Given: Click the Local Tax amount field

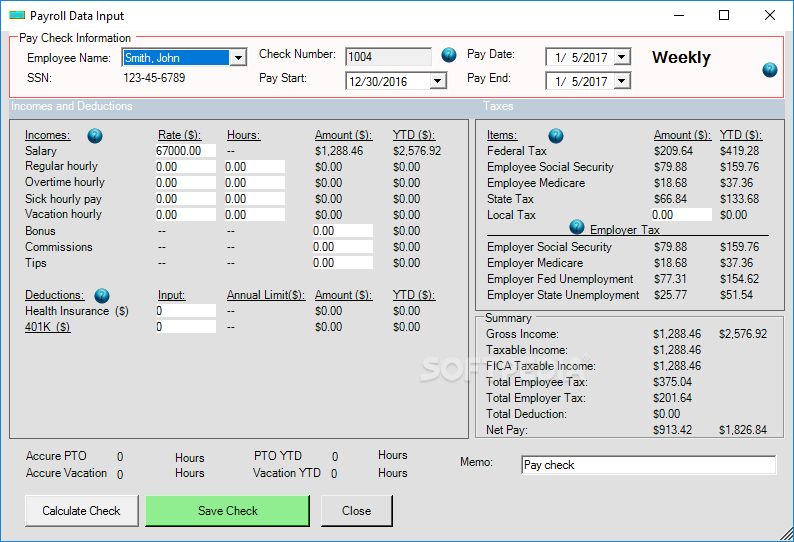Looking at the screenshot, I should point(682,215).
